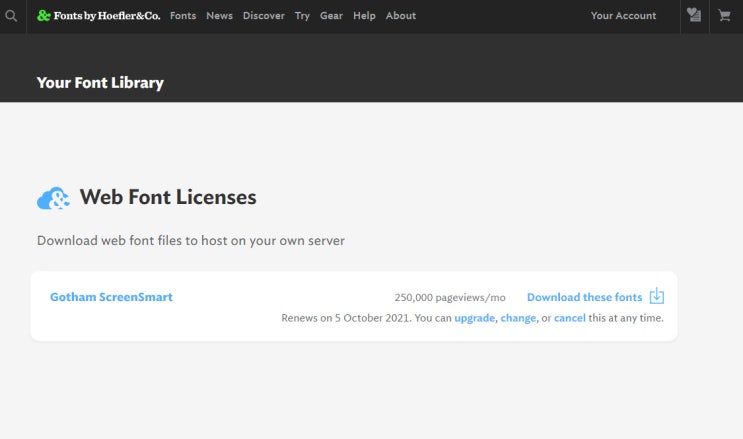Click the Web Font Licenses heading
Image resolution: width=743 pixels, height=439 pixels.
pyautogui.click(x=168, y=197)
